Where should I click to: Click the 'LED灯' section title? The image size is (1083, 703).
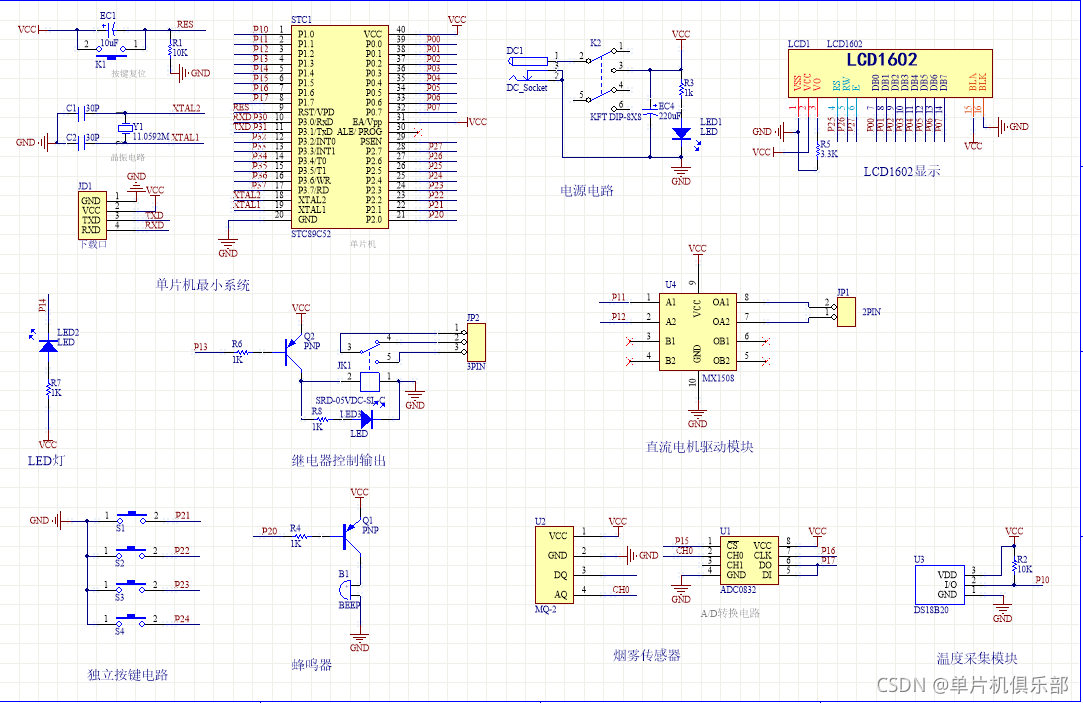(x=46, y=461)
